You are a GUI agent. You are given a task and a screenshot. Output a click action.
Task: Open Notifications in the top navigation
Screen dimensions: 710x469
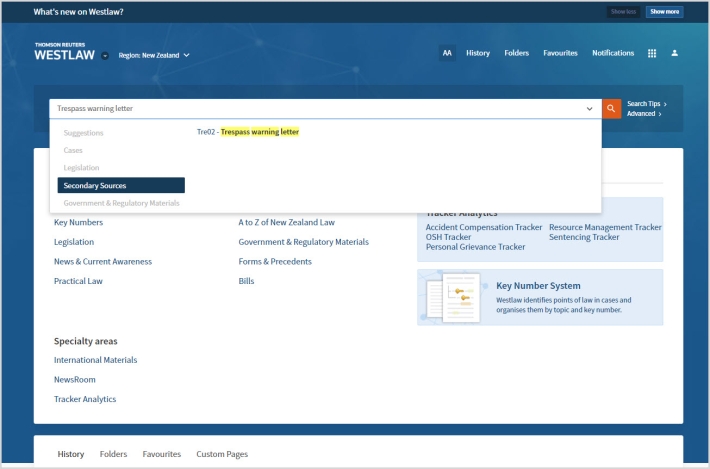[x=613, y=53]
